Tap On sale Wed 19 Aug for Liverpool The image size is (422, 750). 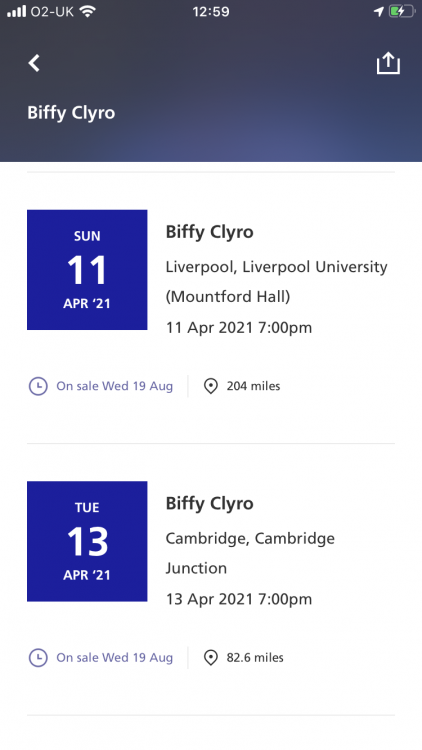tap(115, 386)
